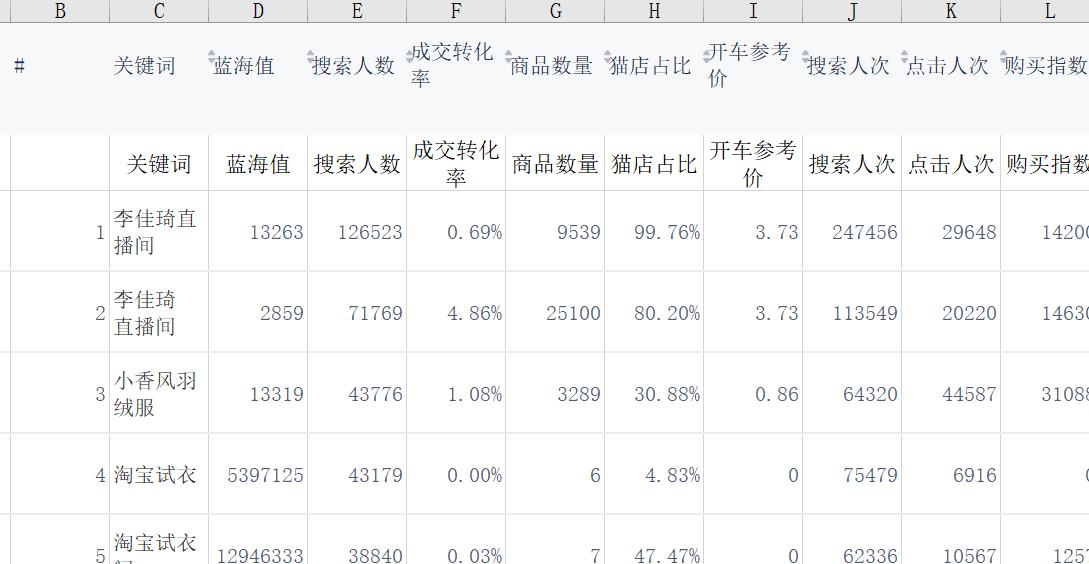
Task: Click sort arrows before 点击人次 in gray strip
Action: 904,56
